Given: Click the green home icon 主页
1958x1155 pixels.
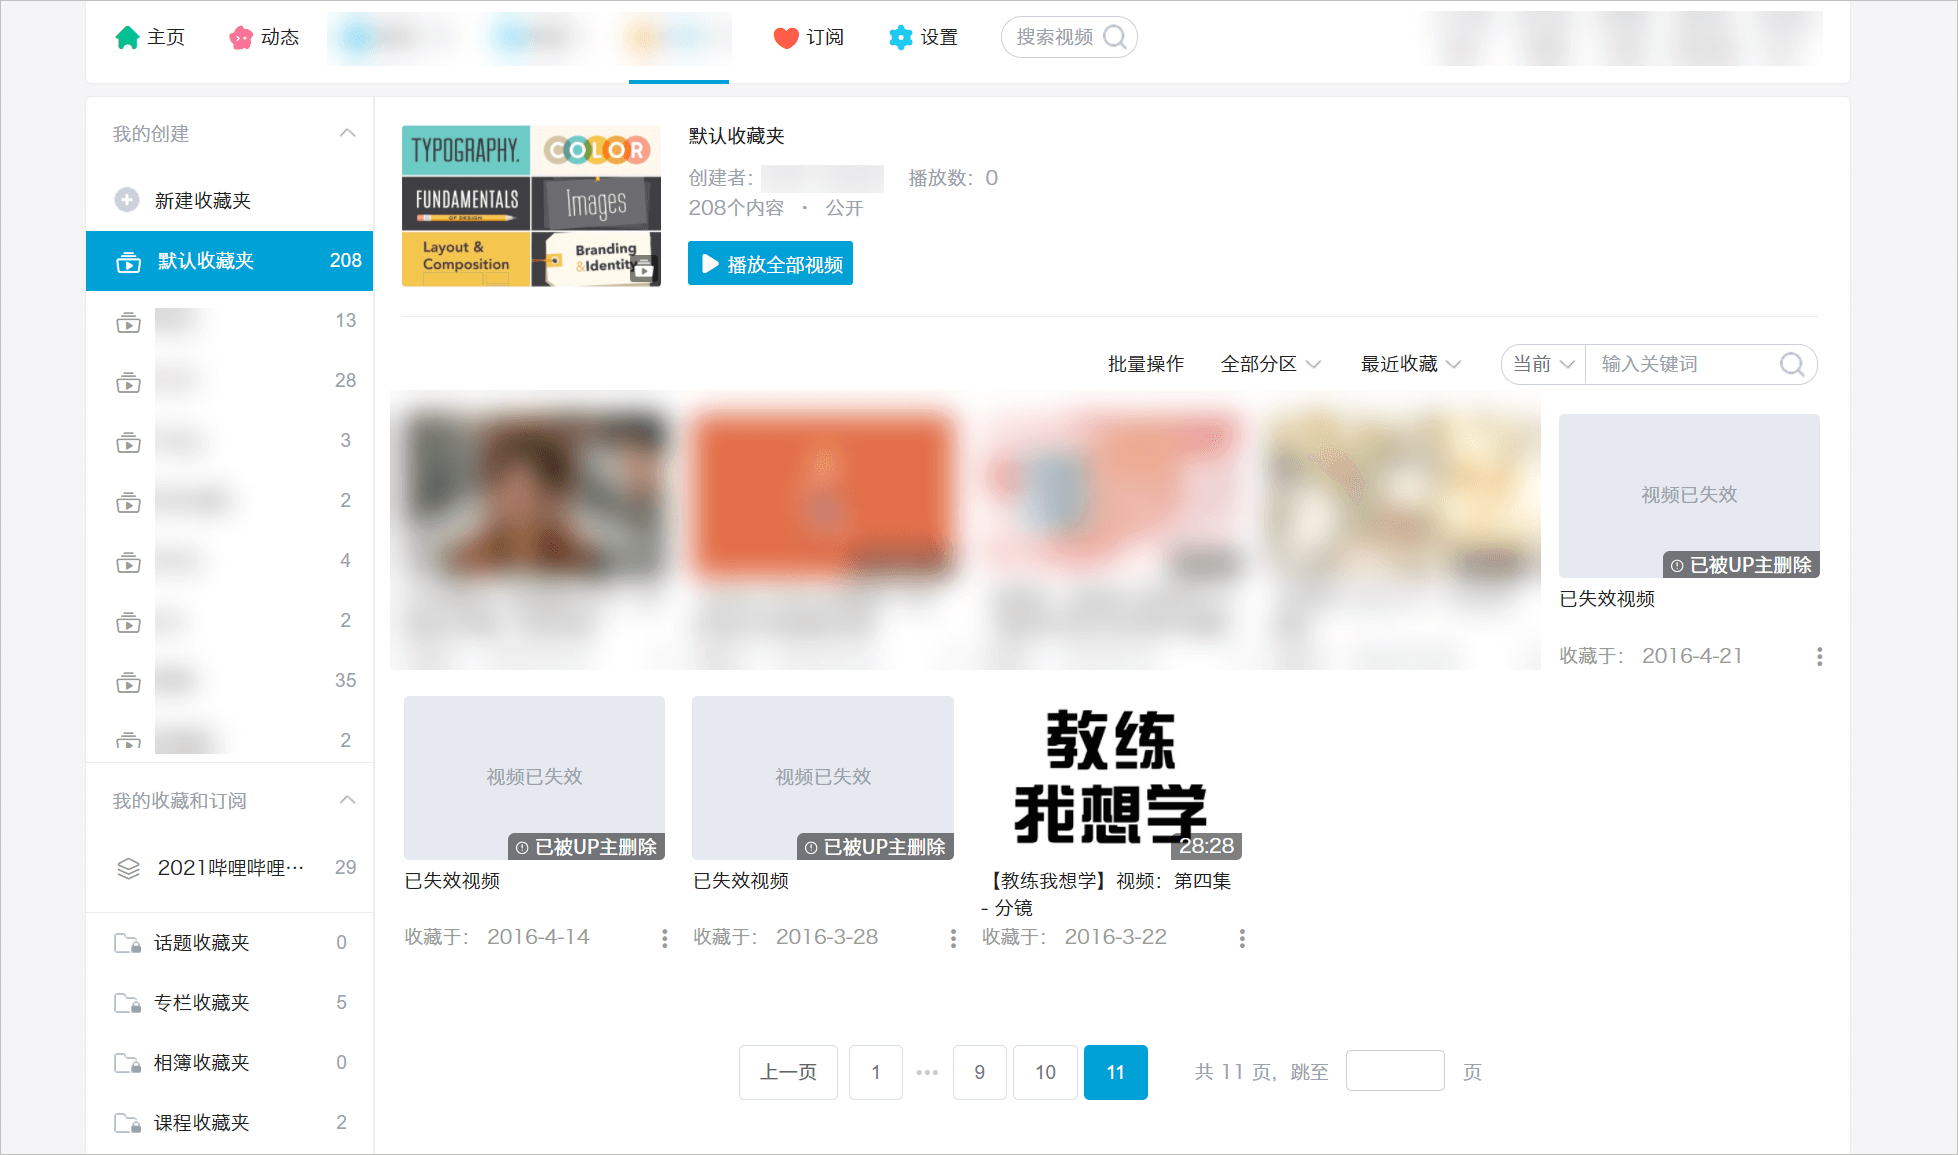Looking at the screenshot, I should [x=127, y=38].
